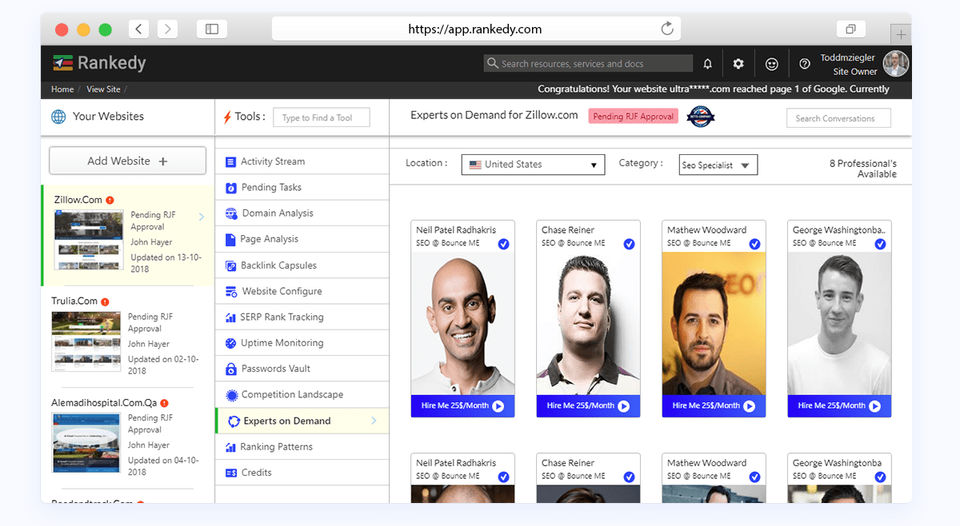Click Mathew Woodward photo in top row
This screenshot has width=960, height=526.
pos(713,323)
